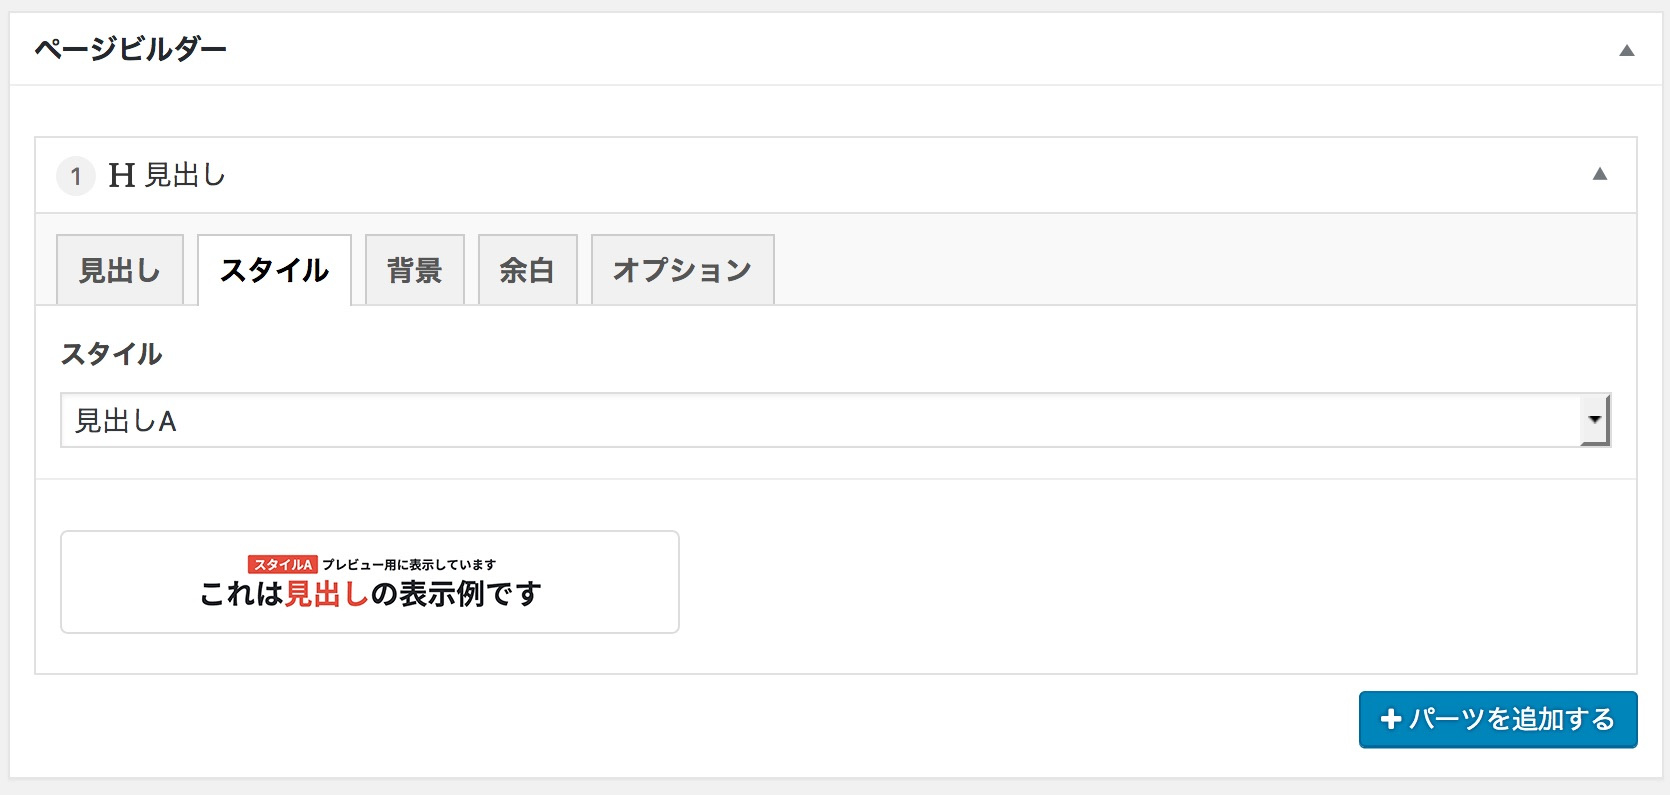Switch to the 見出し tab
The height and width of the screenshot is (795, 1670).
120,270
